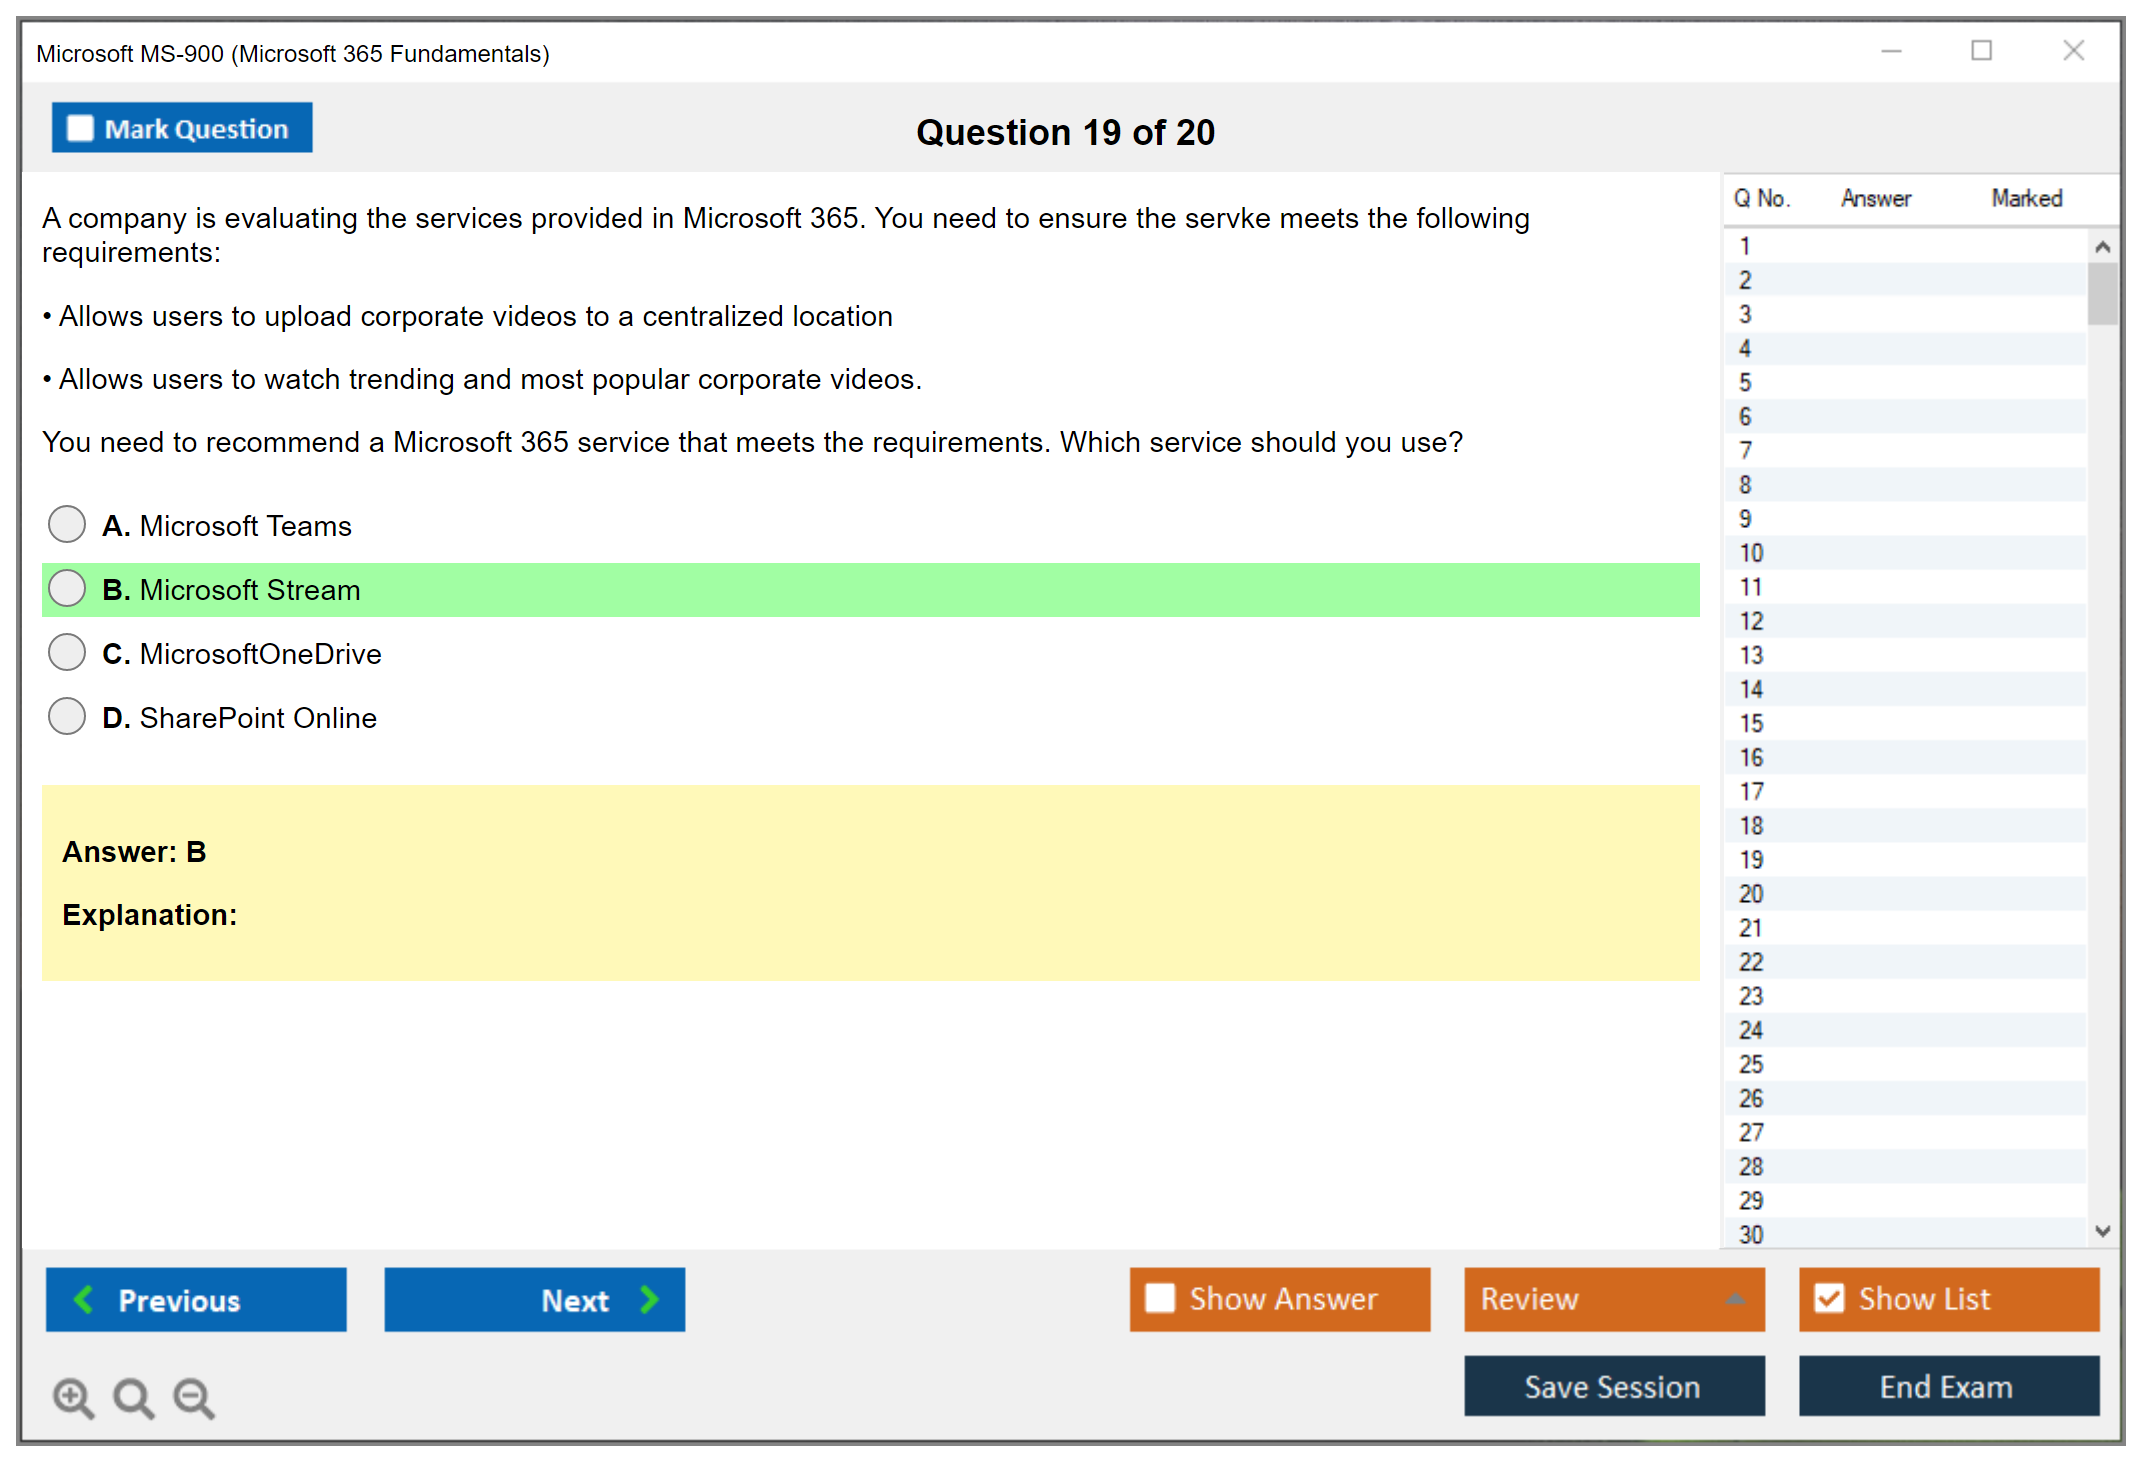Open the Review dropdown menu
This screenshot has height=1470, width=2150.
[x=1735, y=1299]
